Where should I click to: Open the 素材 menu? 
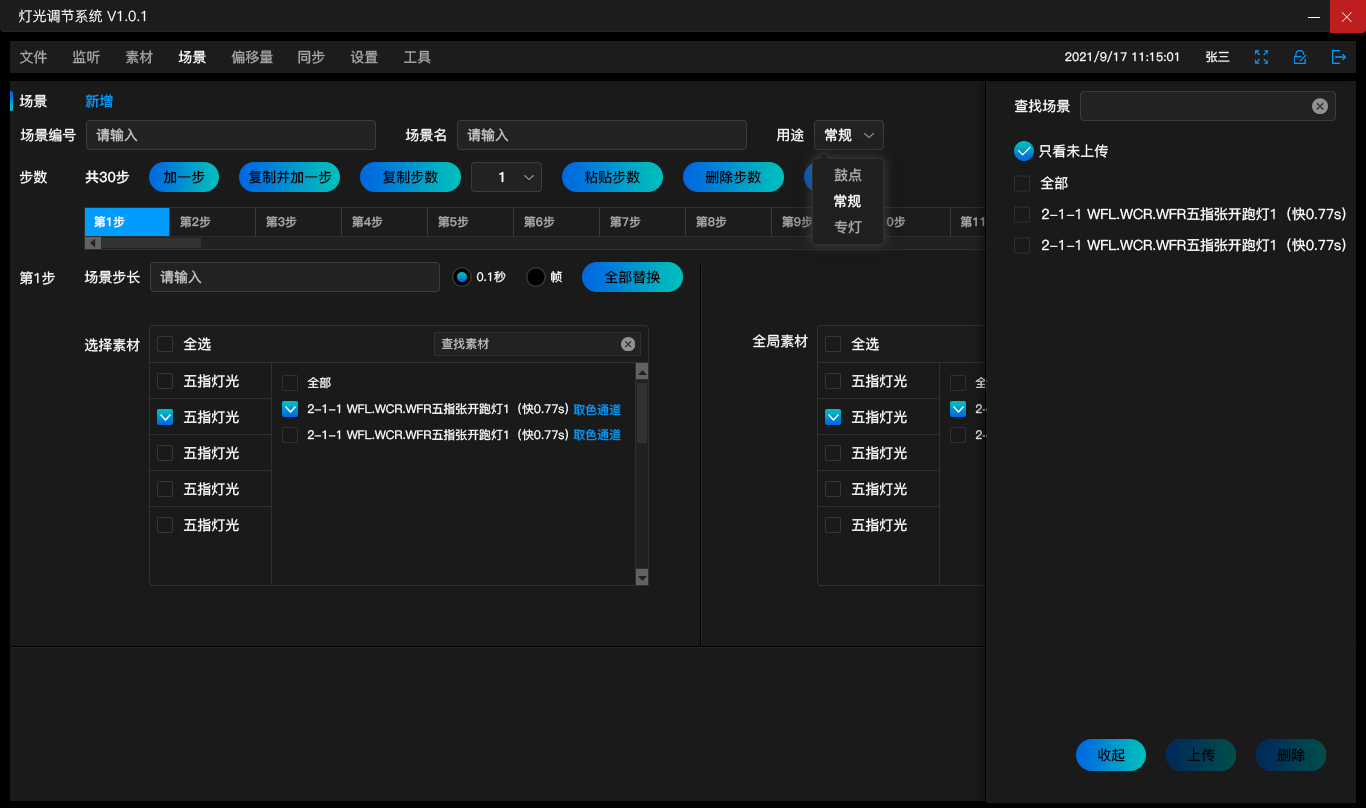(x=139, y=57)
